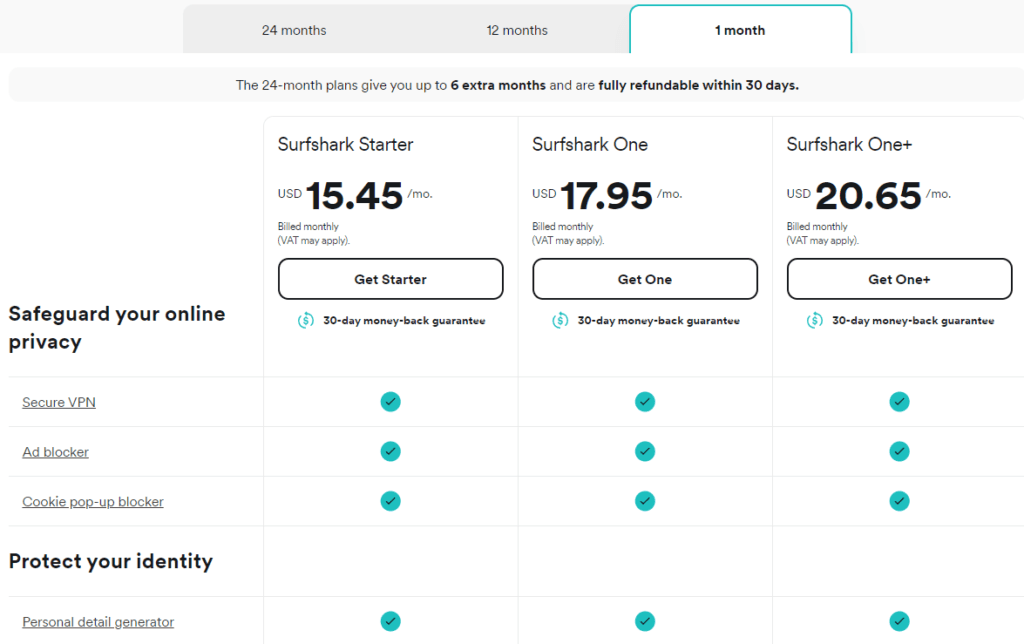The height and width of the screenshot is (644, 1024).
Task: Click Cookie pop-up blocker checkmark under Surfshark One
Action: coord(645,501)
